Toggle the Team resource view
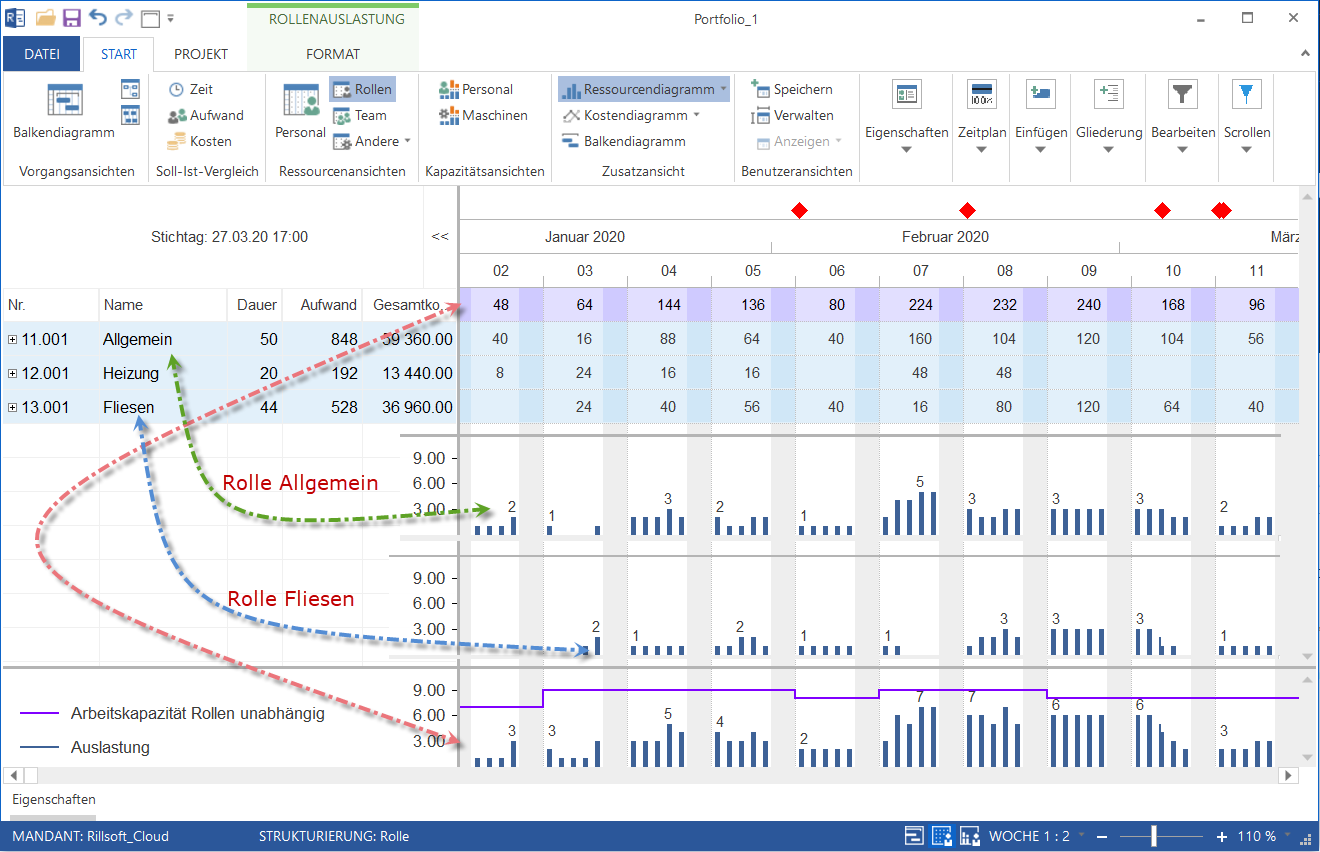The width and height of the screenshot is (1320, 852). (x=360, y=115)
